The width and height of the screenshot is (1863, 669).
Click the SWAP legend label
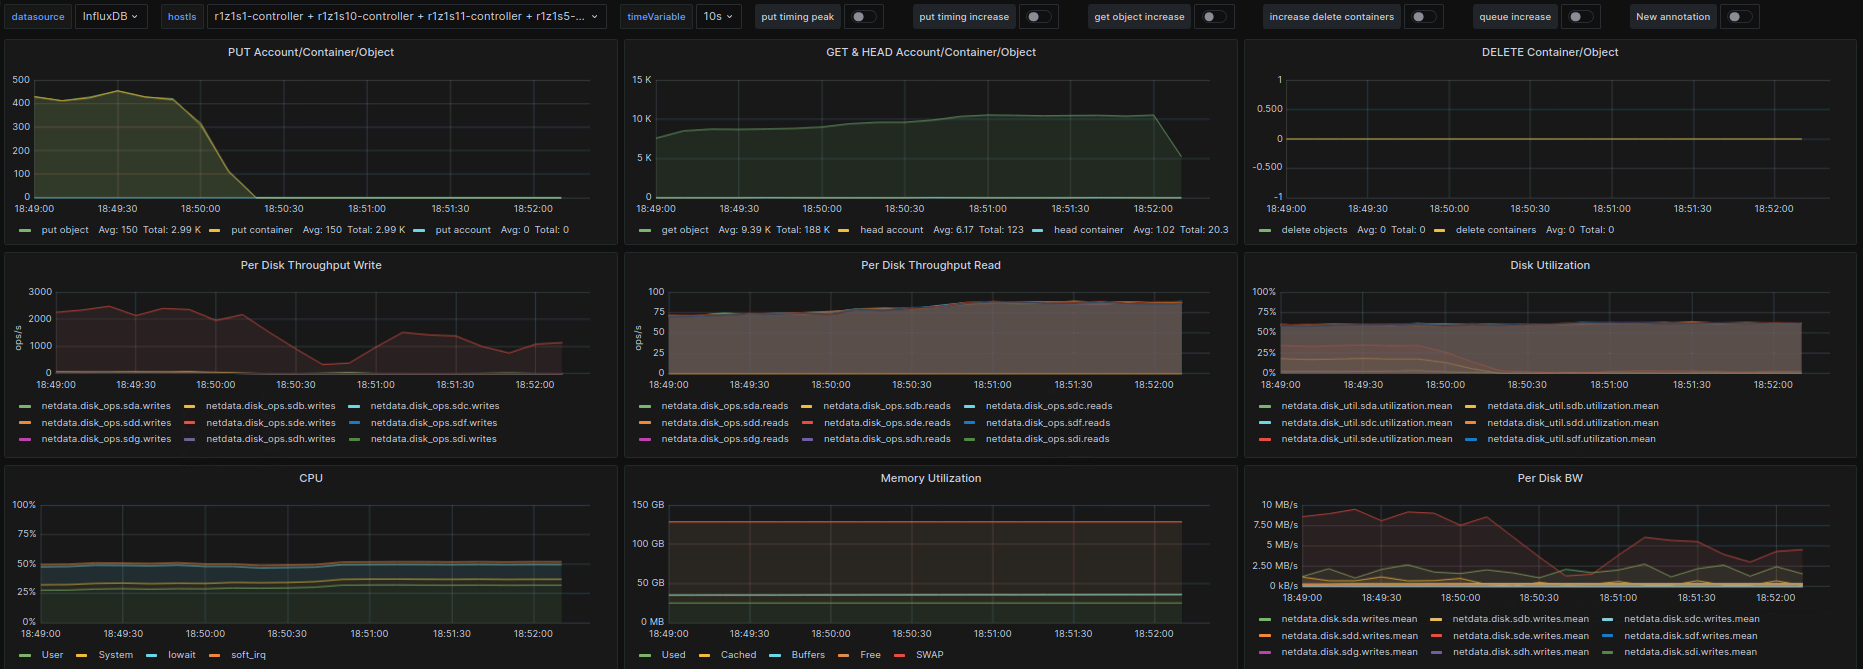click(x=929, y=655)
